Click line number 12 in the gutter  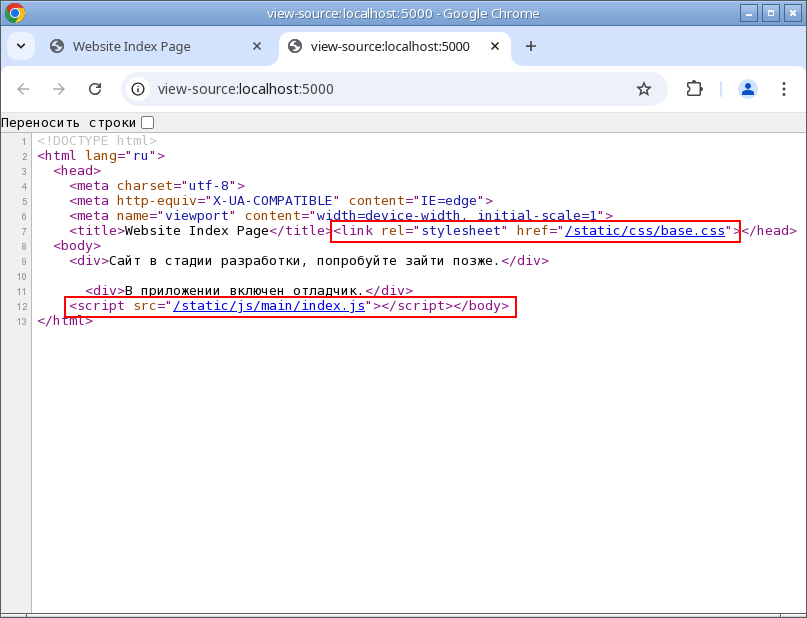pos(22,307)
